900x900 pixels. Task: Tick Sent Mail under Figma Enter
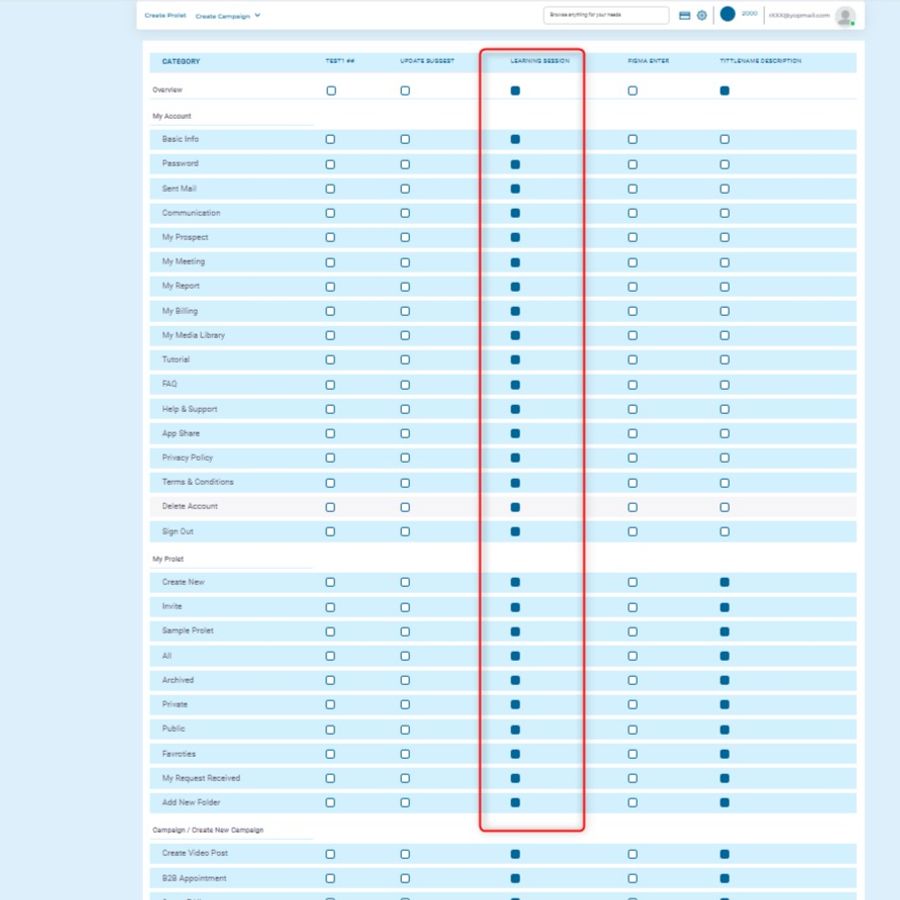[x=632, y=188]
